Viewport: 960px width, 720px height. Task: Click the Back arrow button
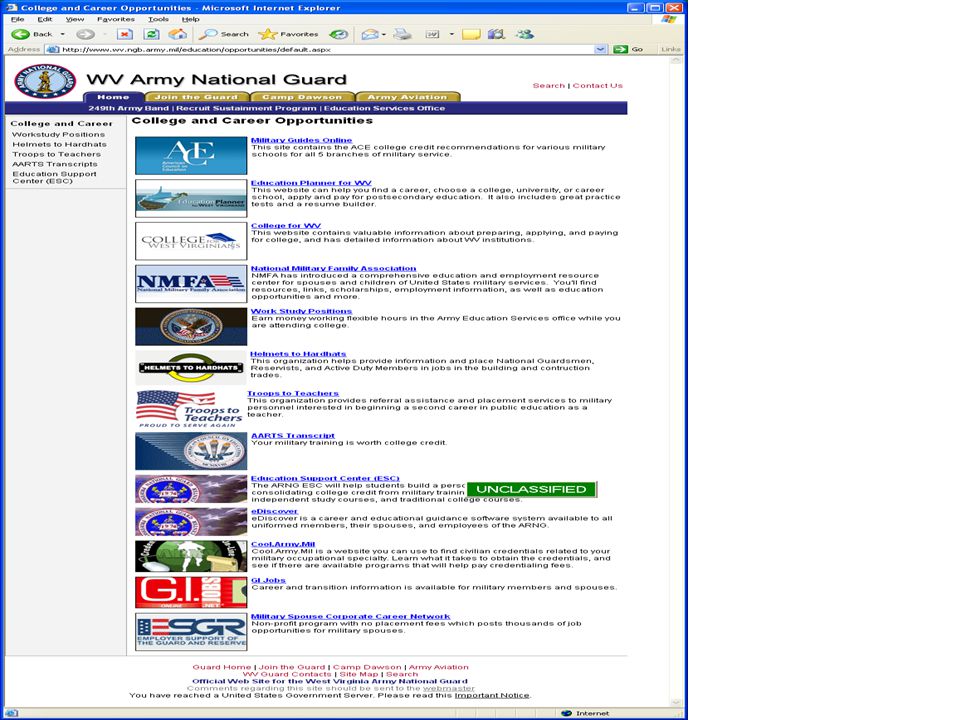click(x=32, y=34)
